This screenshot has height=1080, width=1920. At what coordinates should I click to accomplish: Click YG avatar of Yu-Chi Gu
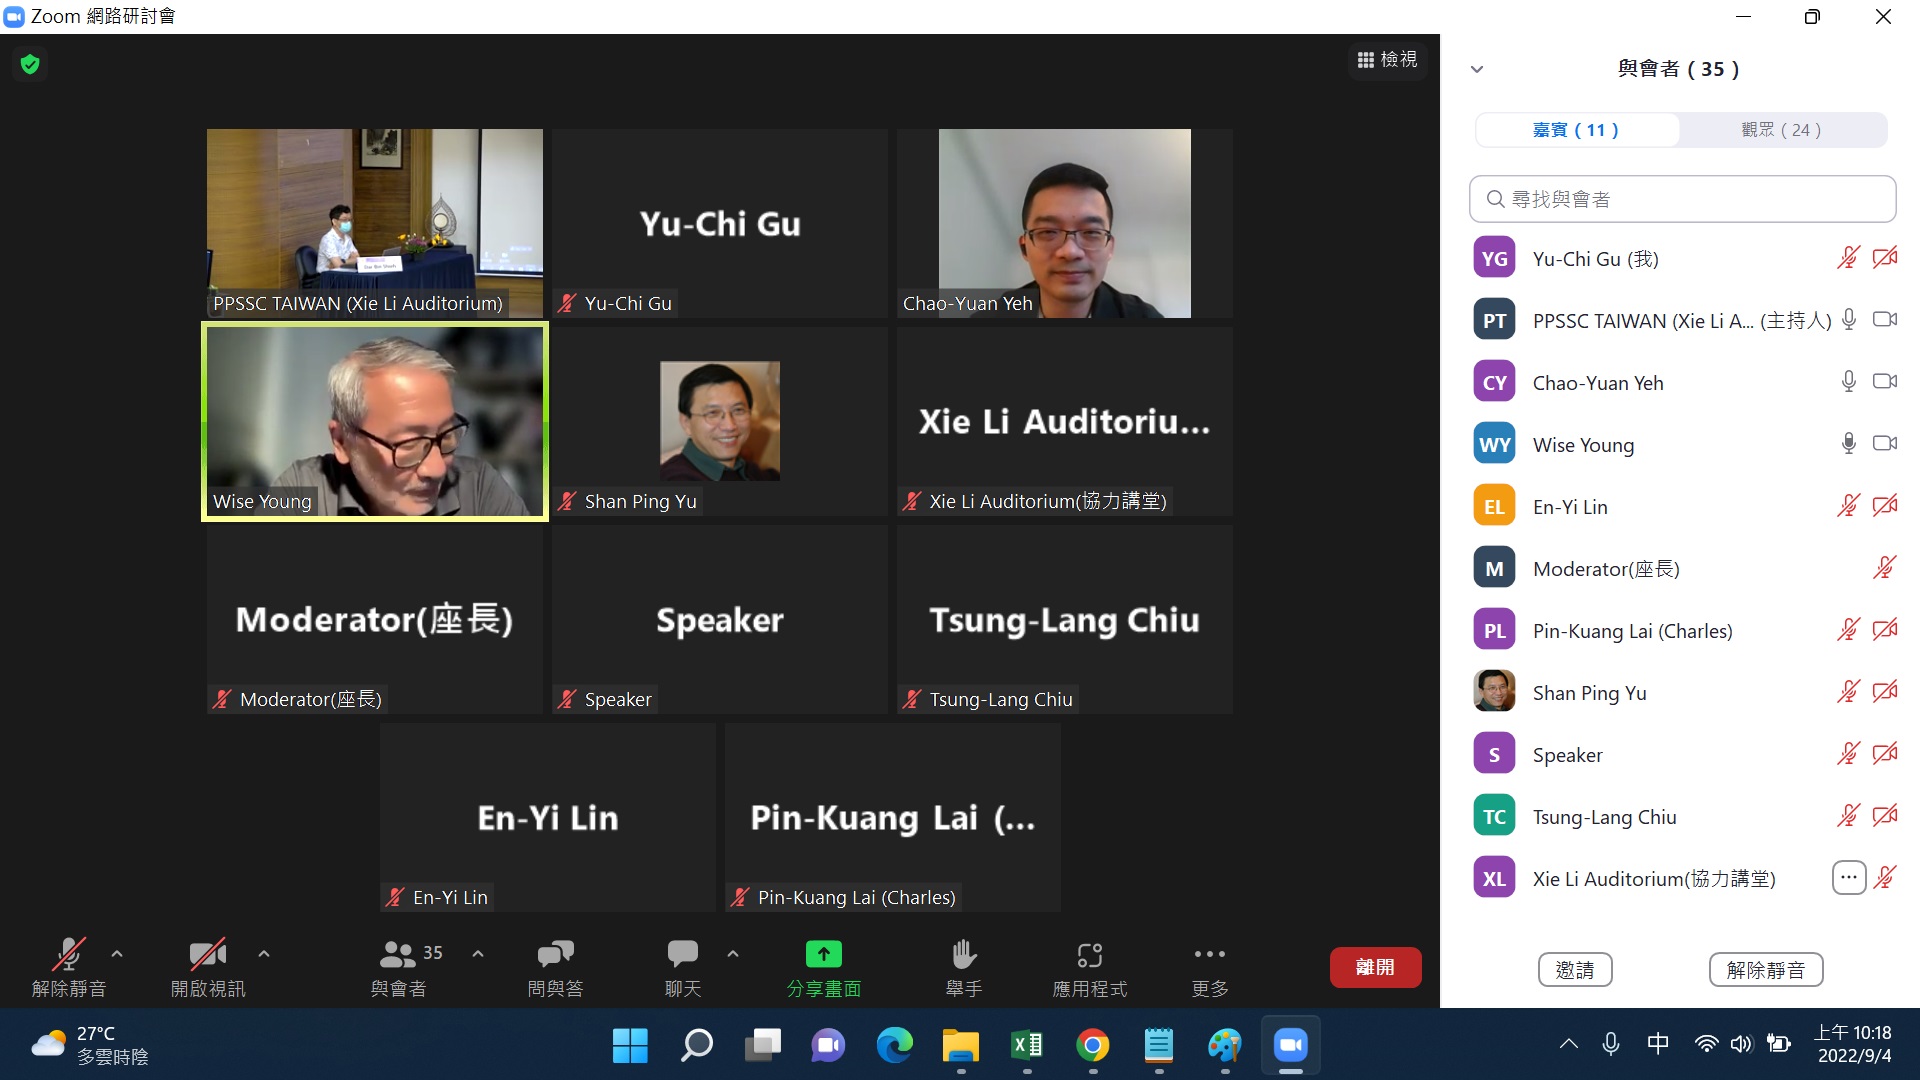(x=1494, y=258)
